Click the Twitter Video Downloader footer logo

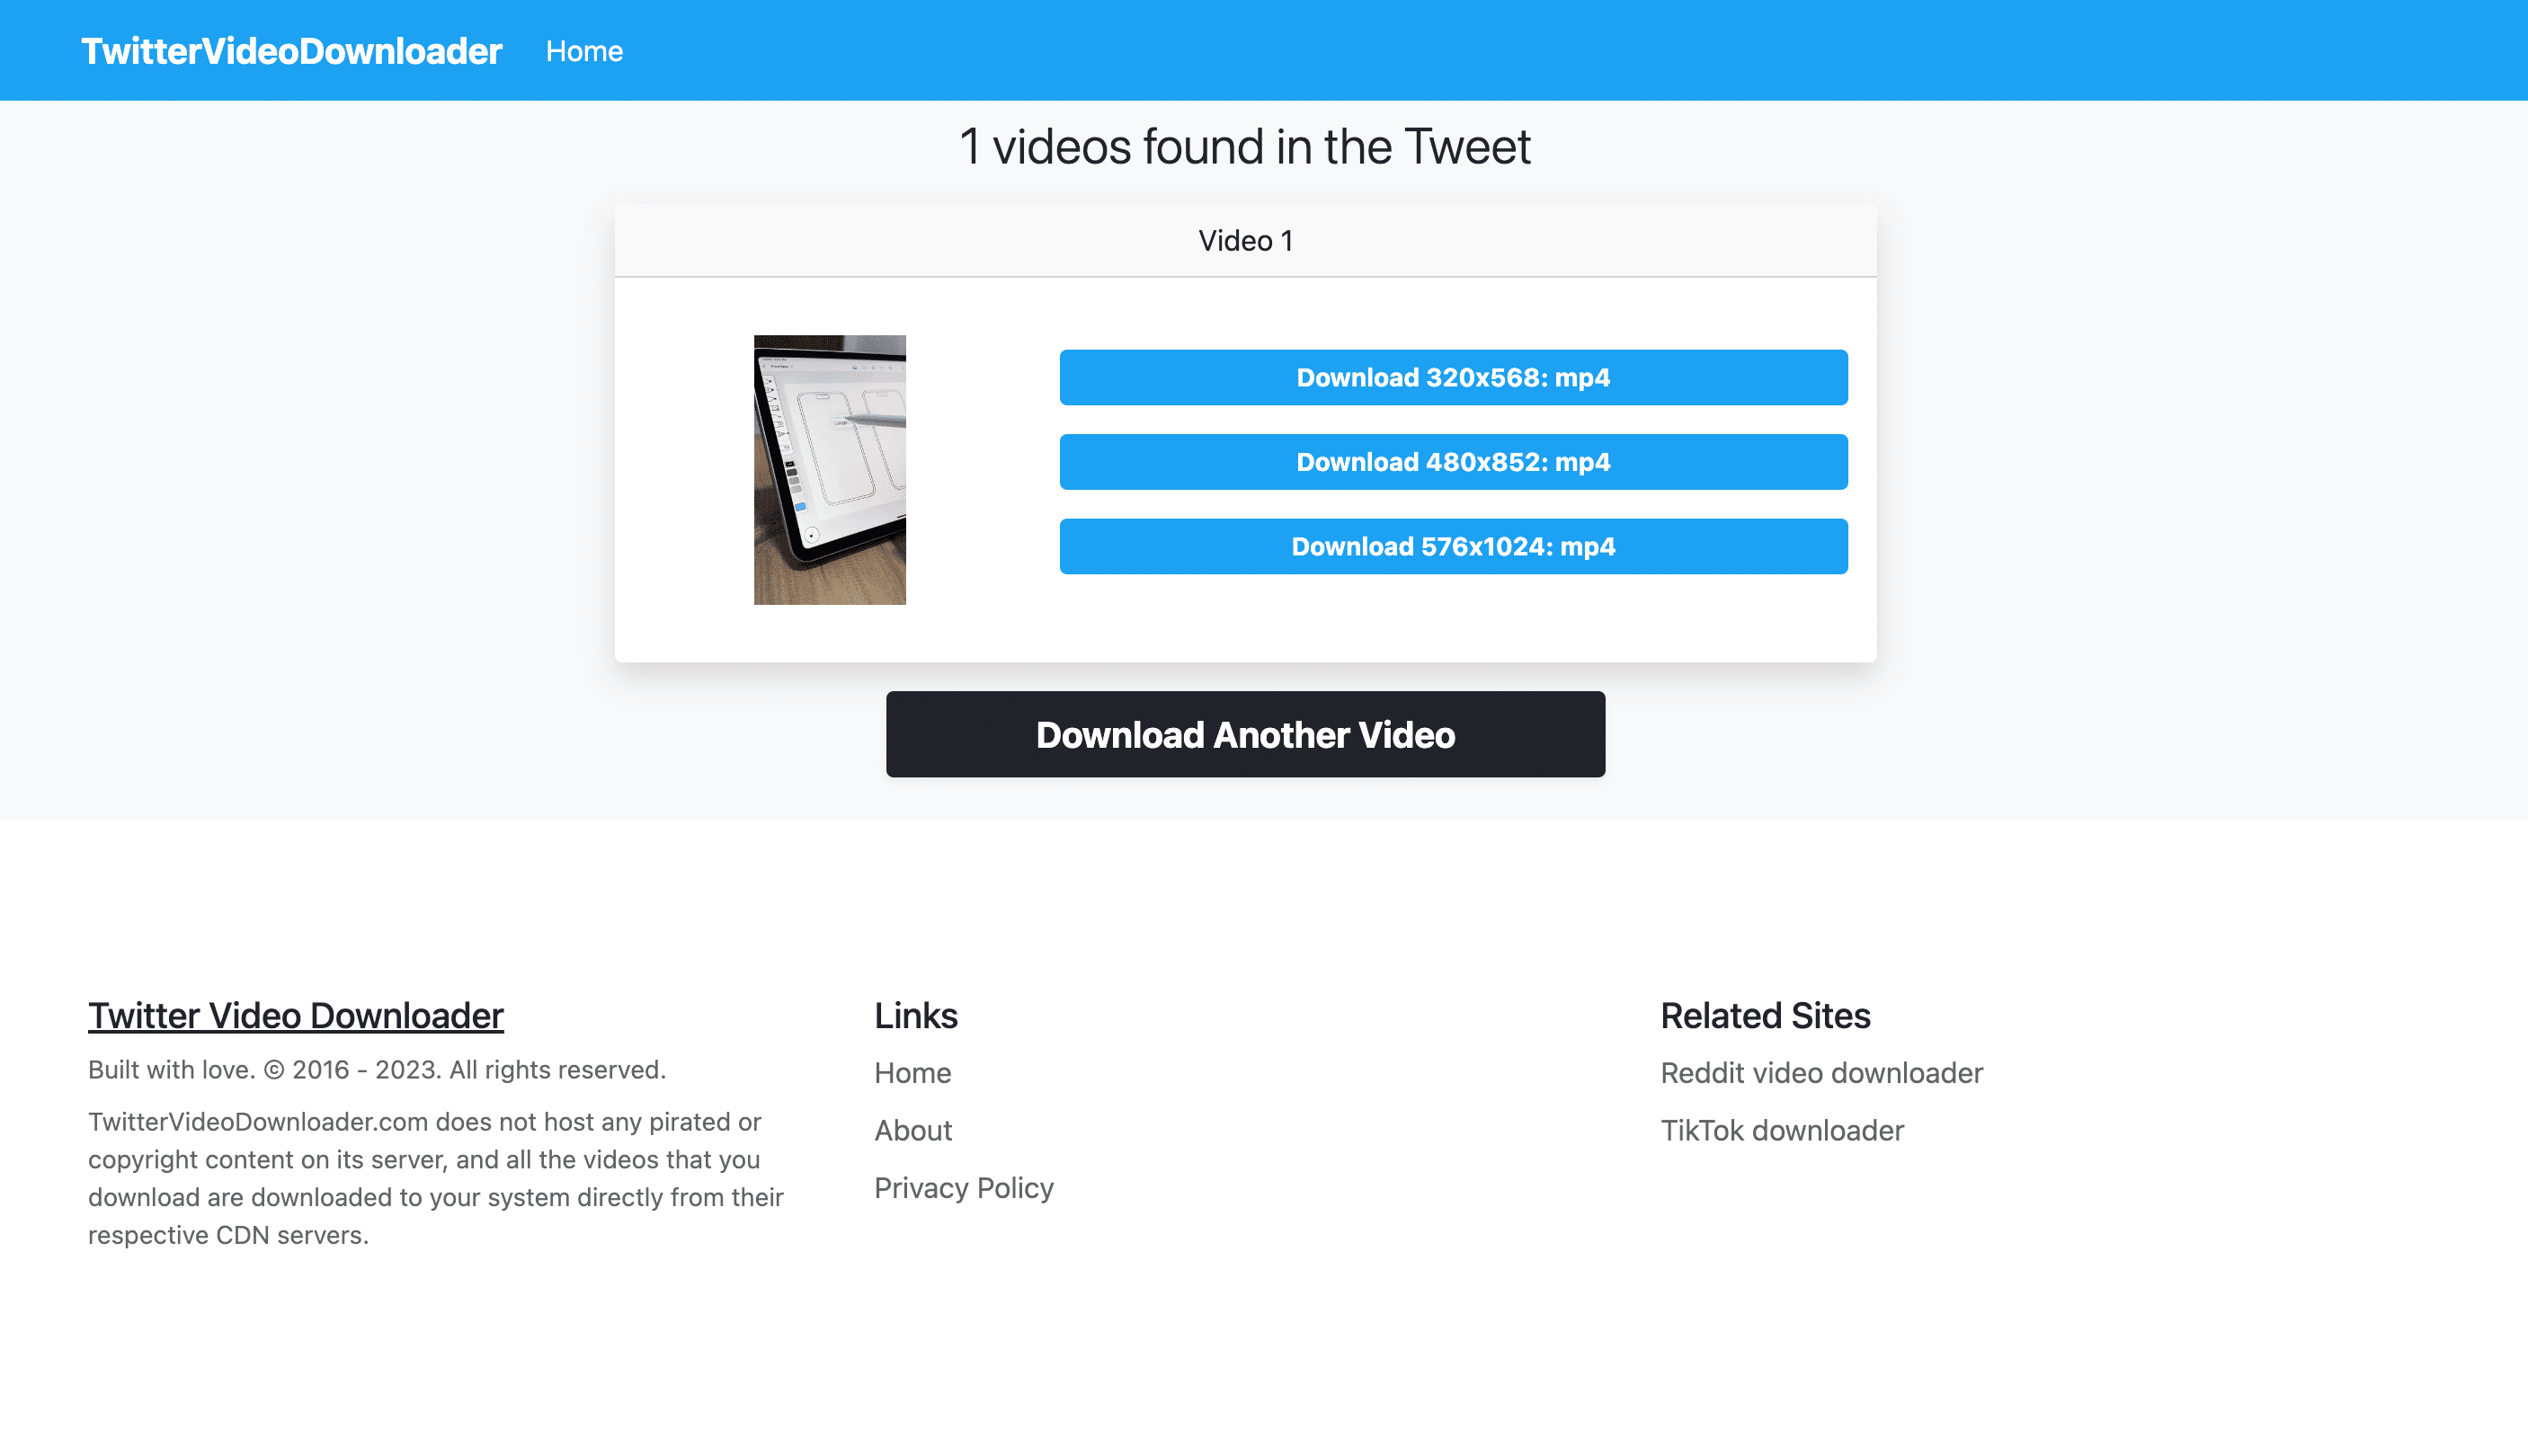295,1016
